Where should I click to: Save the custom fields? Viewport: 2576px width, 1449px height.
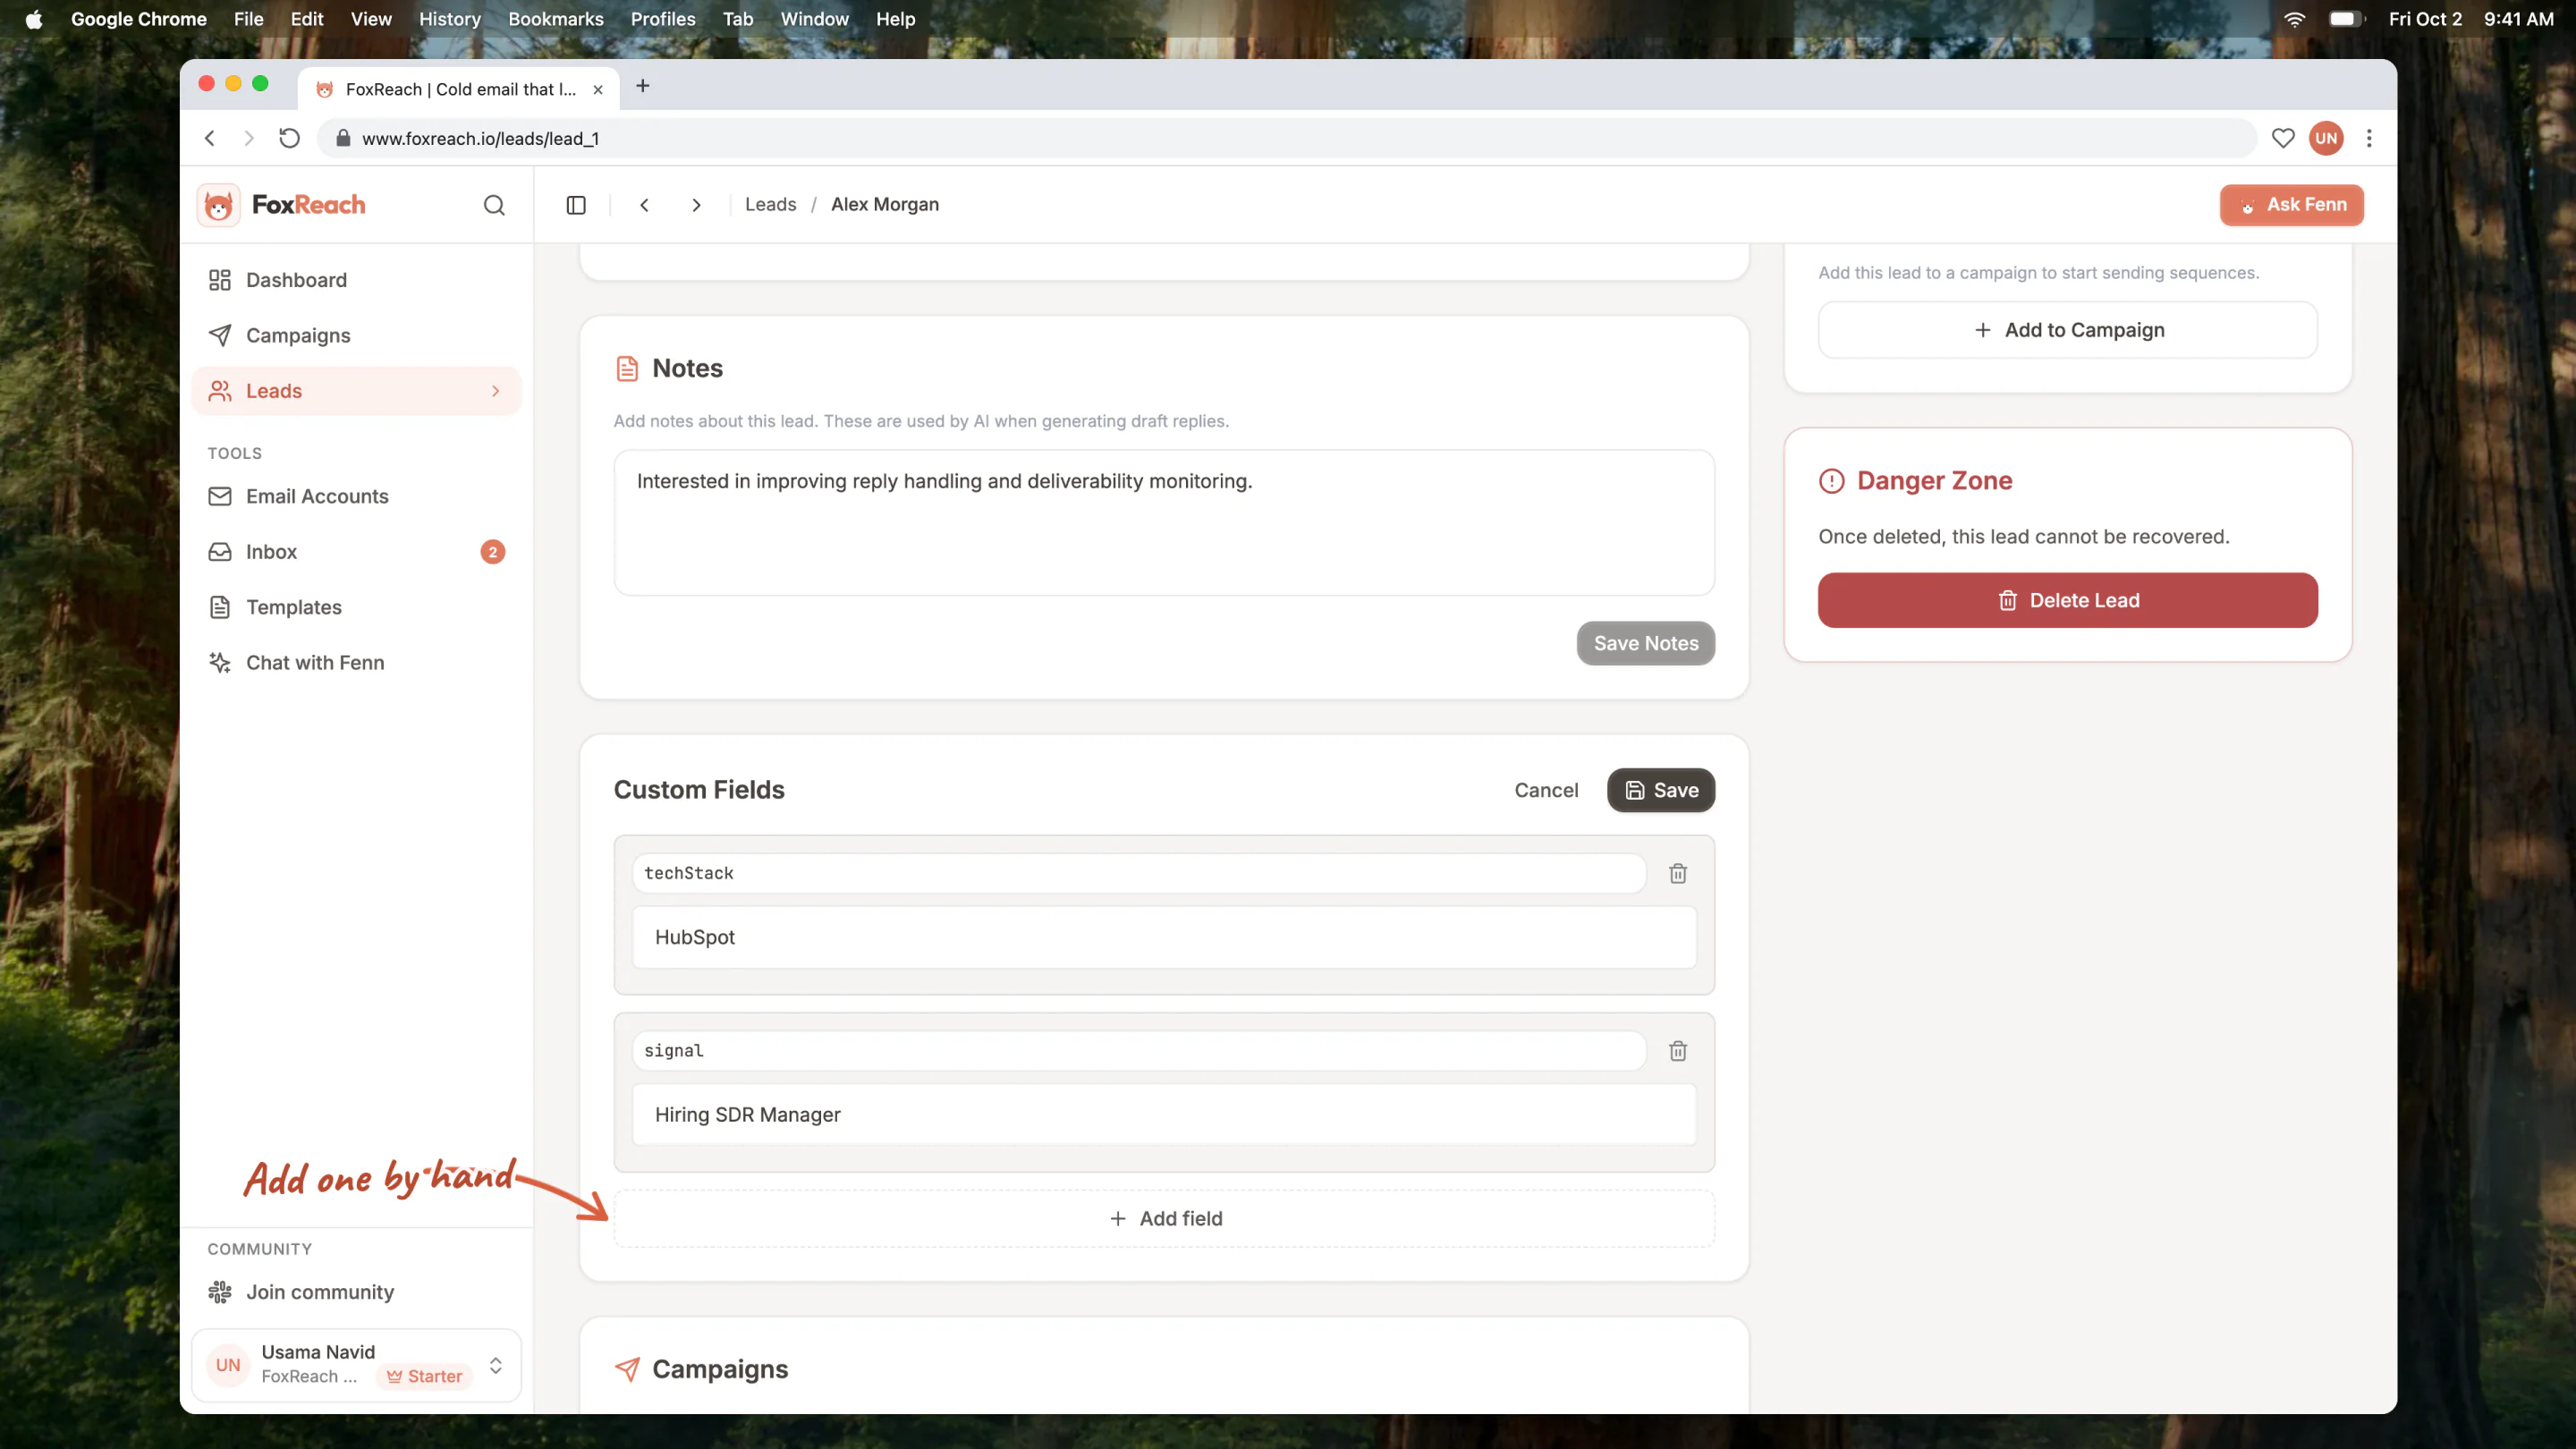(1660, 790)
